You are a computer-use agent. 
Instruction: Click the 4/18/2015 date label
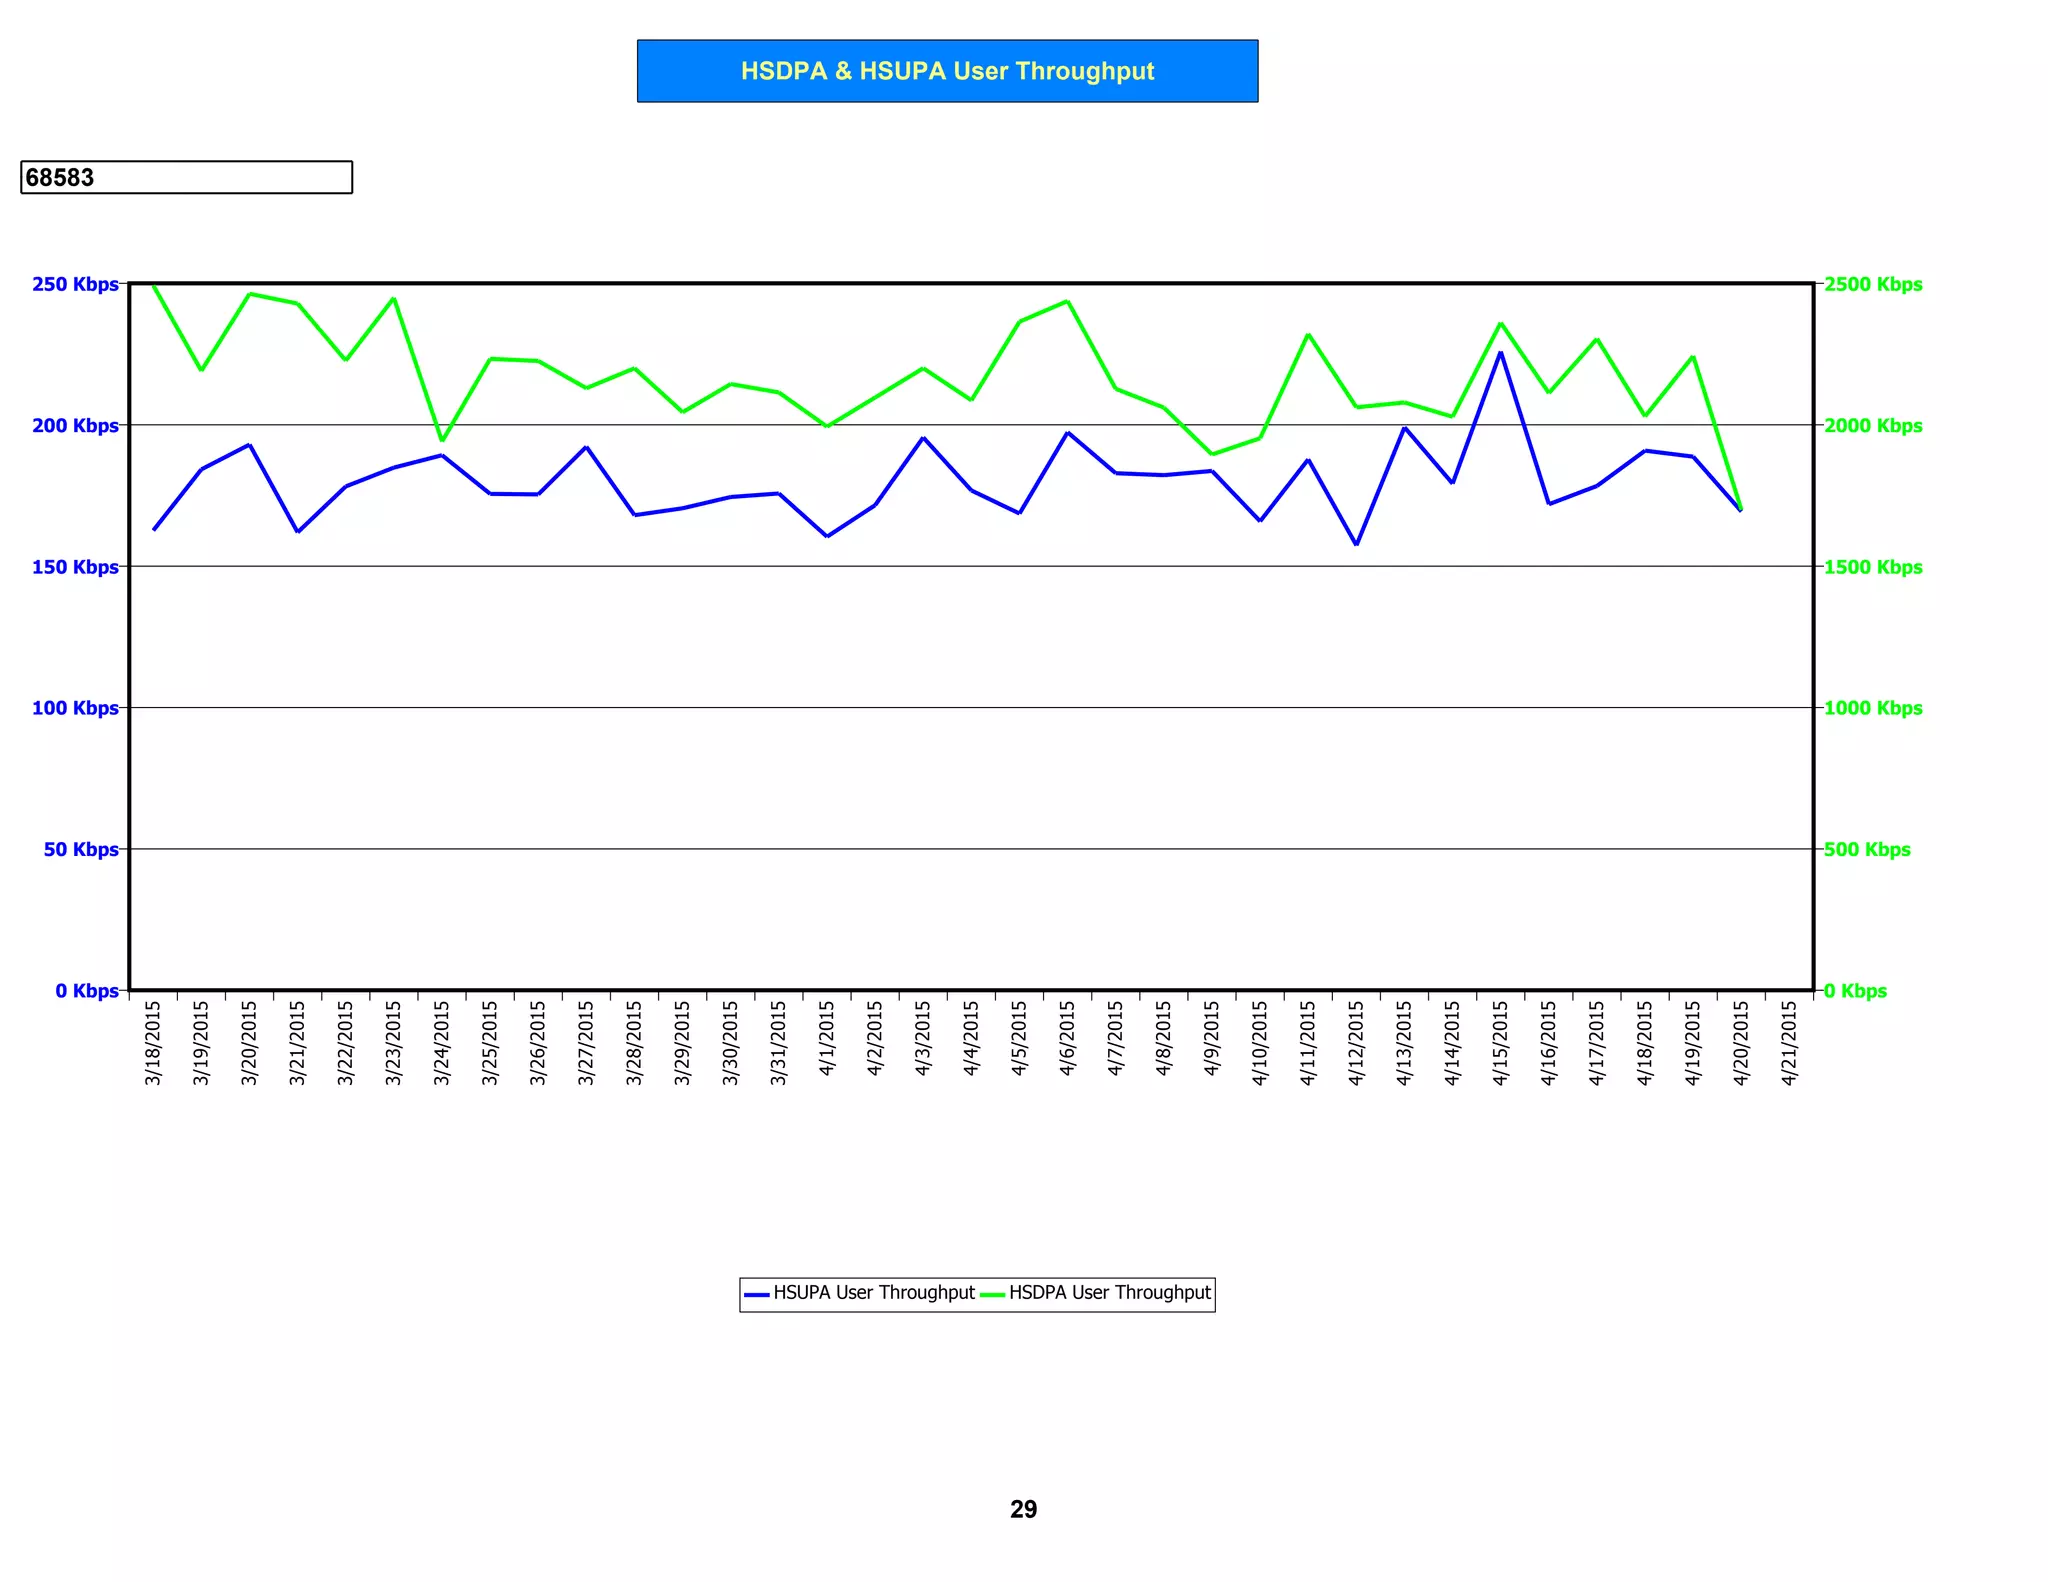point(1645,1043)
